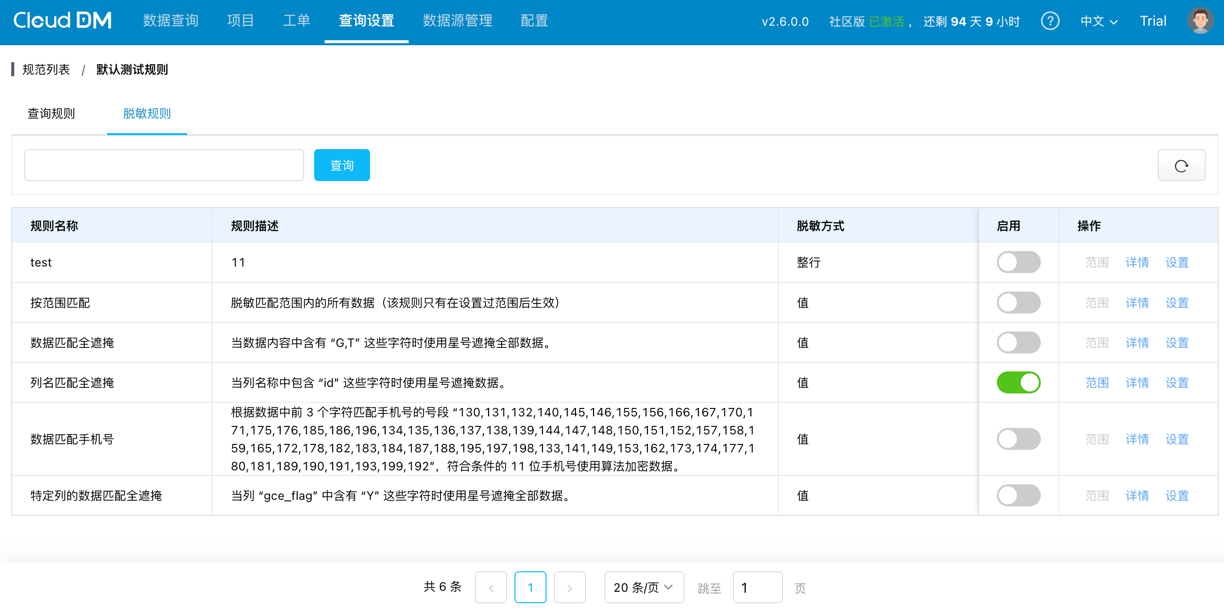
Task: Click the blue 查询 button
Action: (341, 166)
